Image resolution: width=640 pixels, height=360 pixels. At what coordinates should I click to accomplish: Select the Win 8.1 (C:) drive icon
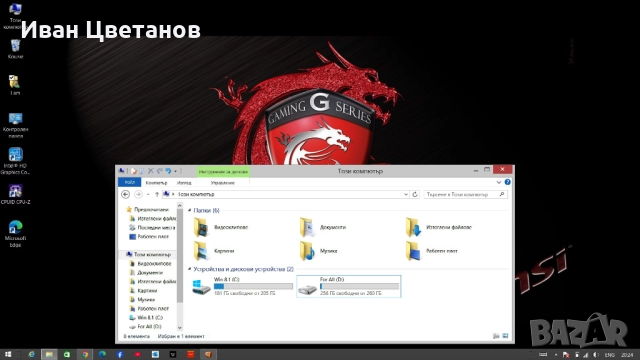pos(201,287)
